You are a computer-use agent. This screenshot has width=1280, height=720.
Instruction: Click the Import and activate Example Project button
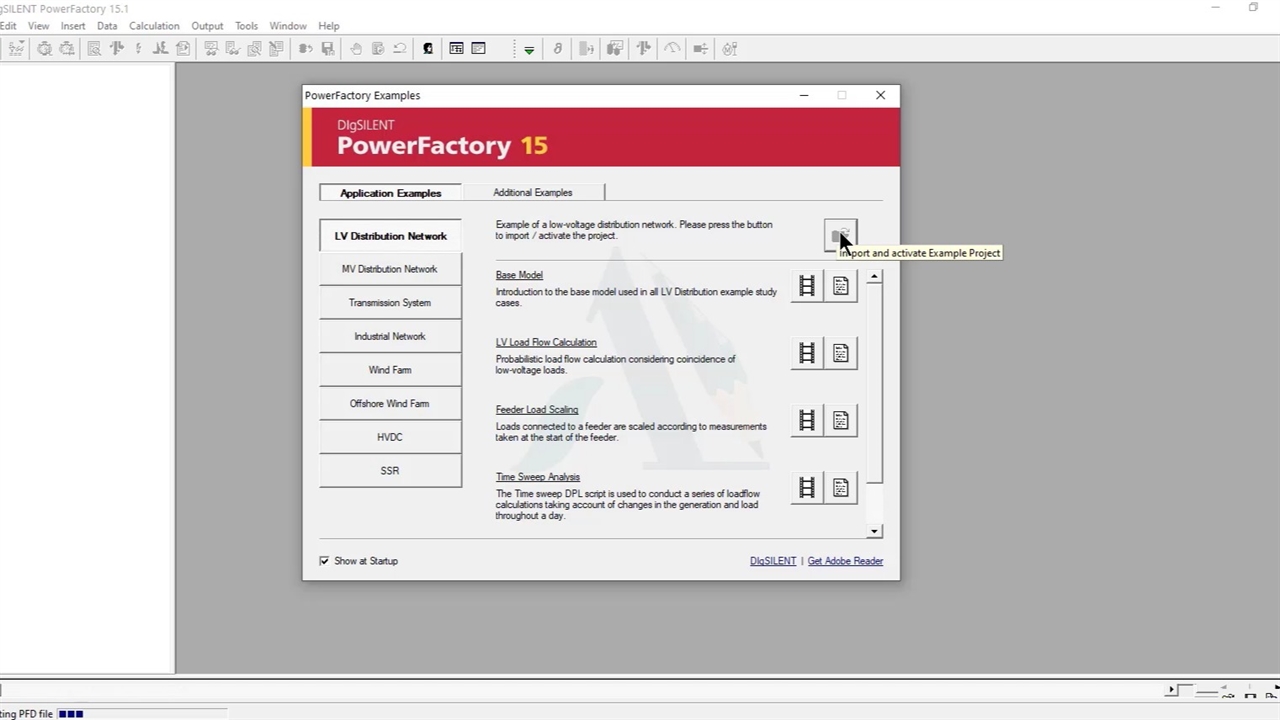[x=839, y=236]
